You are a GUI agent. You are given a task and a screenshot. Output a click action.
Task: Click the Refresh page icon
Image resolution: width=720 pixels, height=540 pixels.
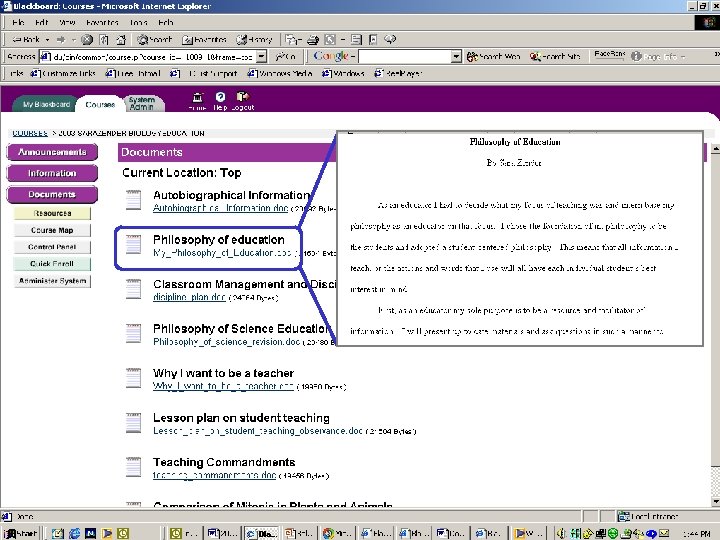point(104,39)
